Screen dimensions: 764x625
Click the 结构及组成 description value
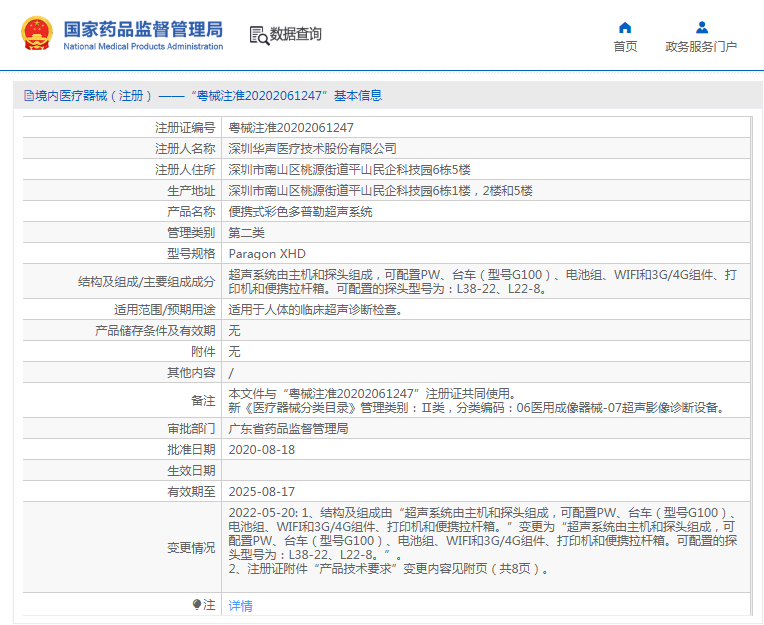point(482,282)
